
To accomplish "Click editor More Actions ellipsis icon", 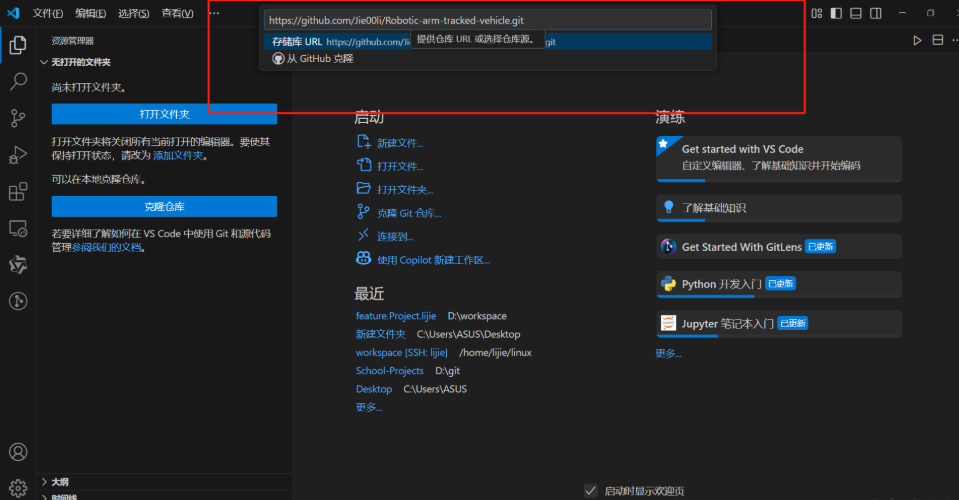I will coord(955,40).
